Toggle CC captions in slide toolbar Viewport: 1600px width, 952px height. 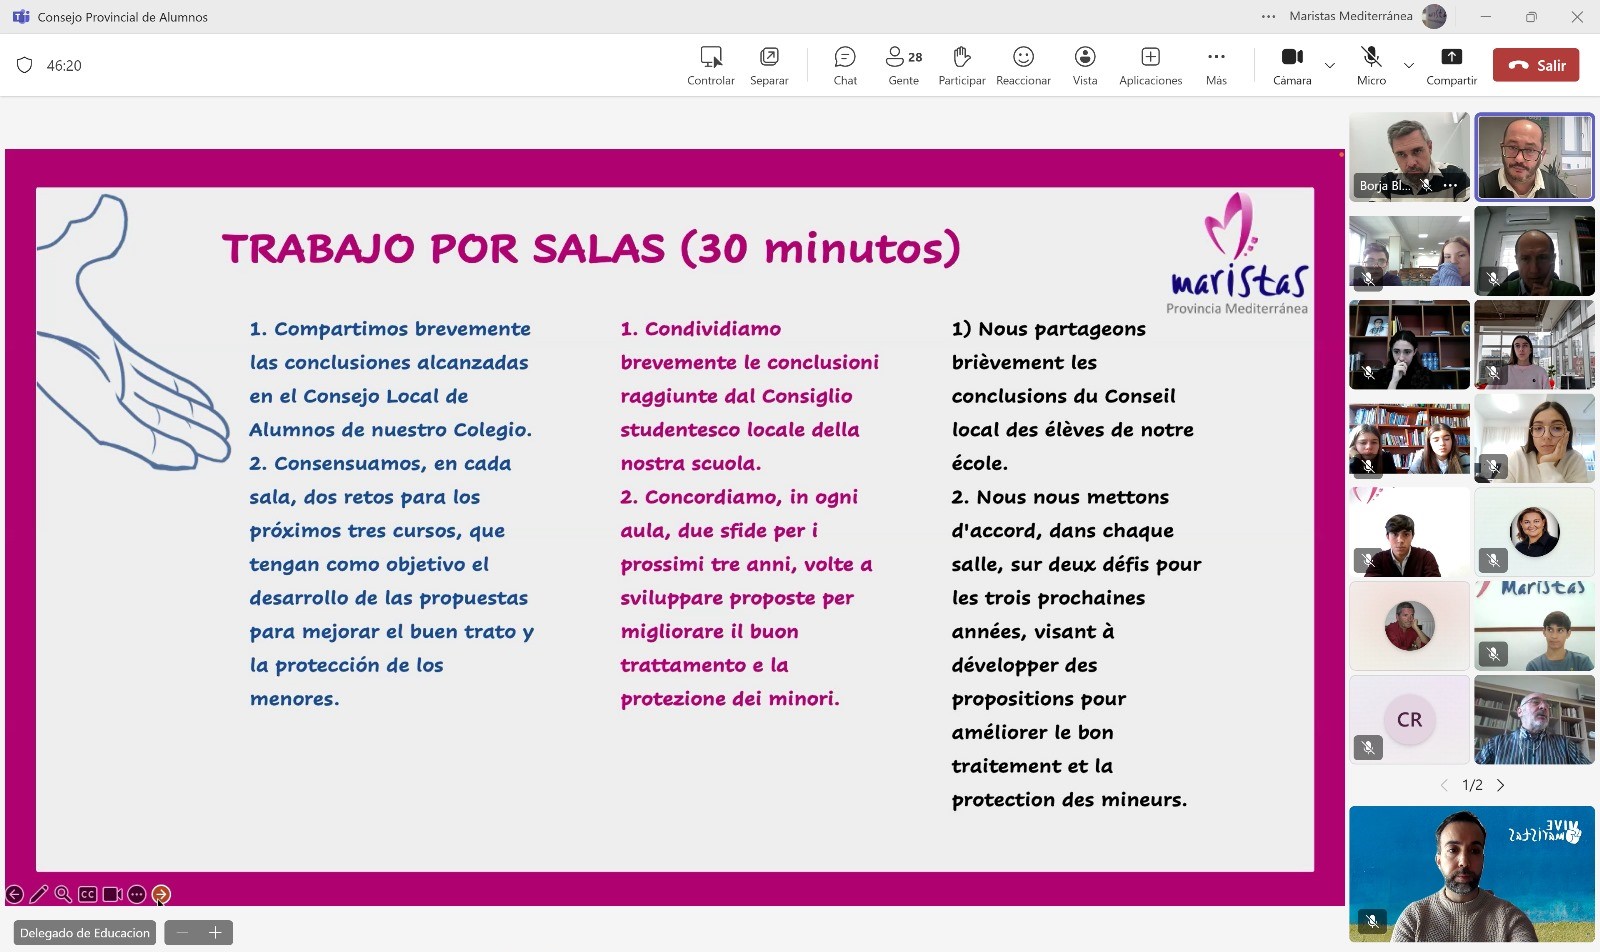click(88, 894)
